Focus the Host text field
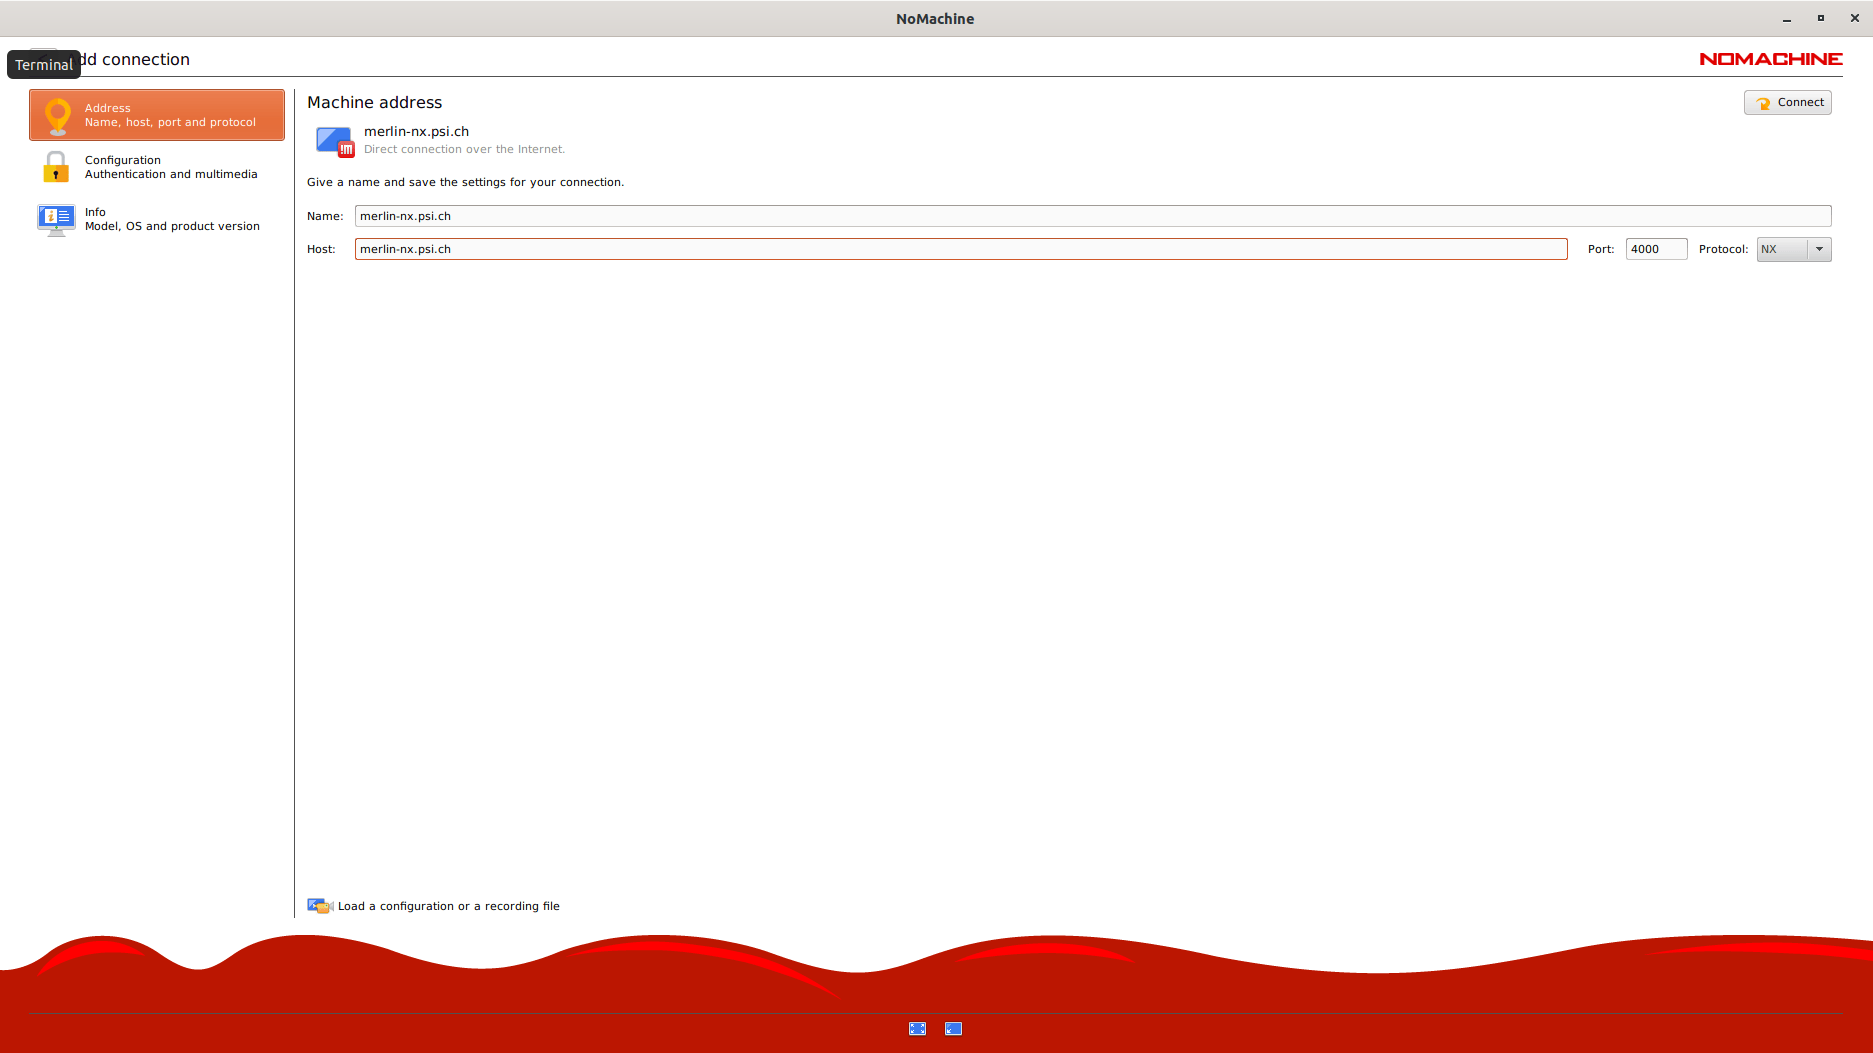 [x=960, y=249]
